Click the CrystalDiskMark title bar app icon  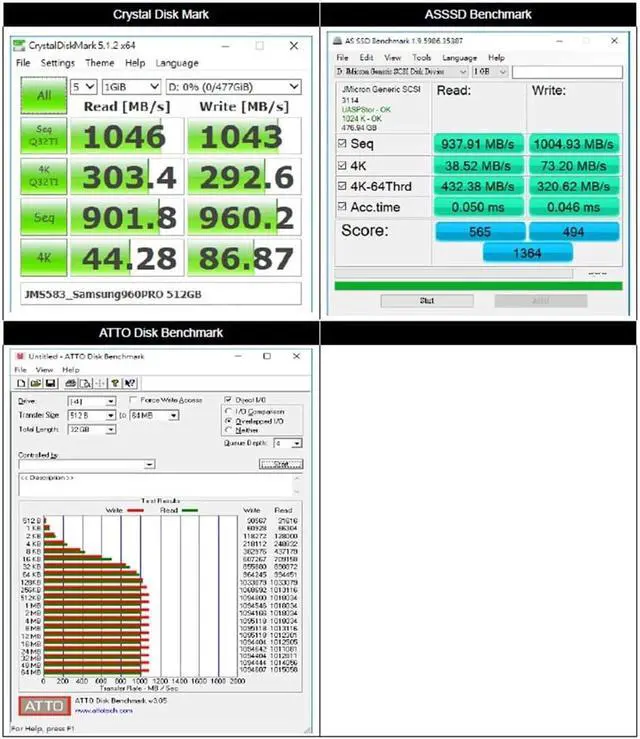coord(19,46)
